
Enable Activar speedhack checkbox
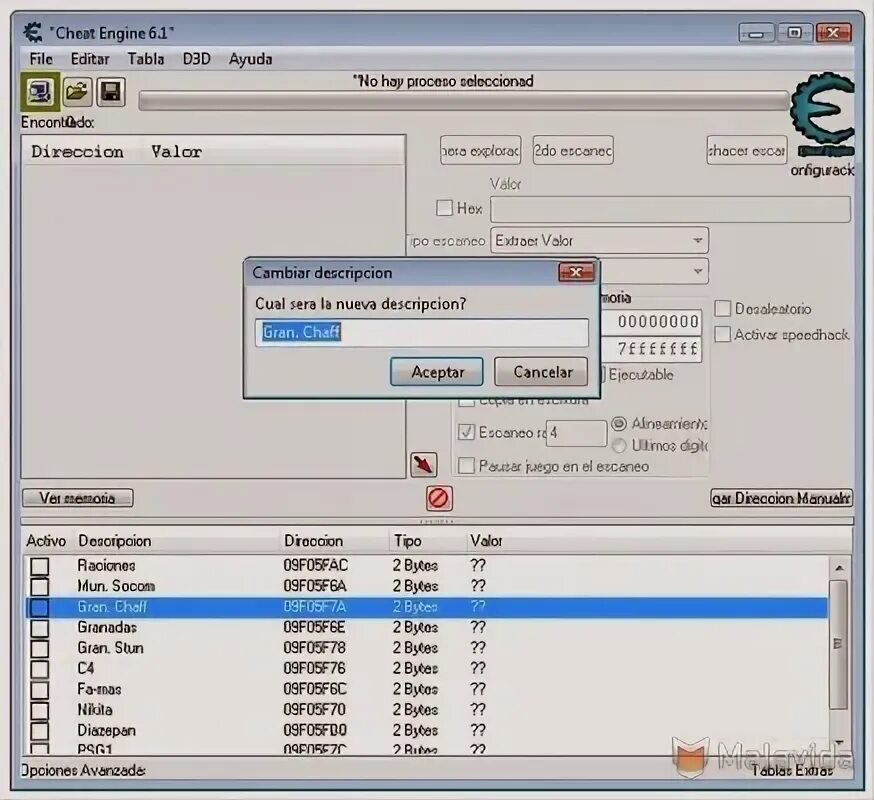(722, 334)
